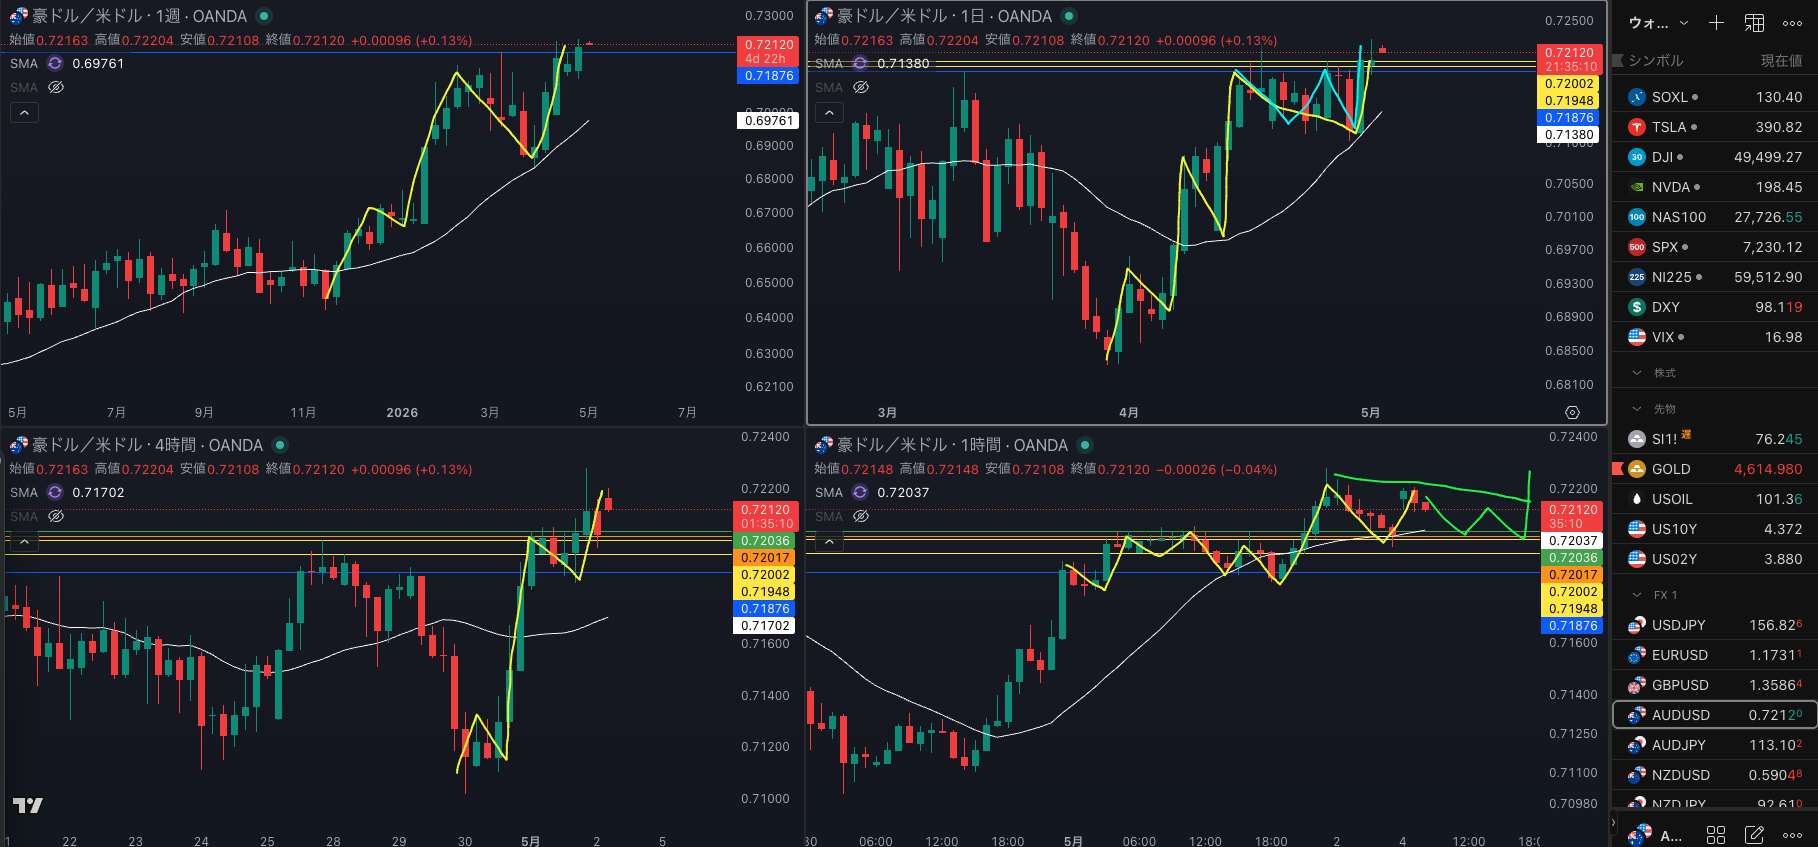The image size is (1818, 847).
Task: Click the green market status dot on 1時間 chart
Action: [x=1085, y=445]
